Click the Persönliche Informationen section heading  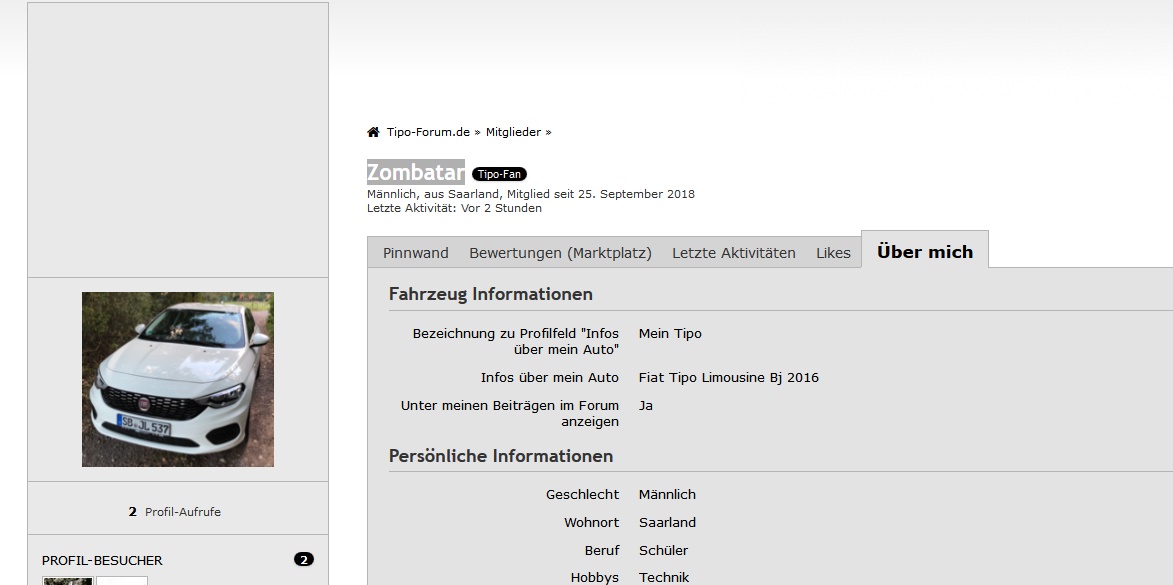pyautogui.click(x=500, y=456)
